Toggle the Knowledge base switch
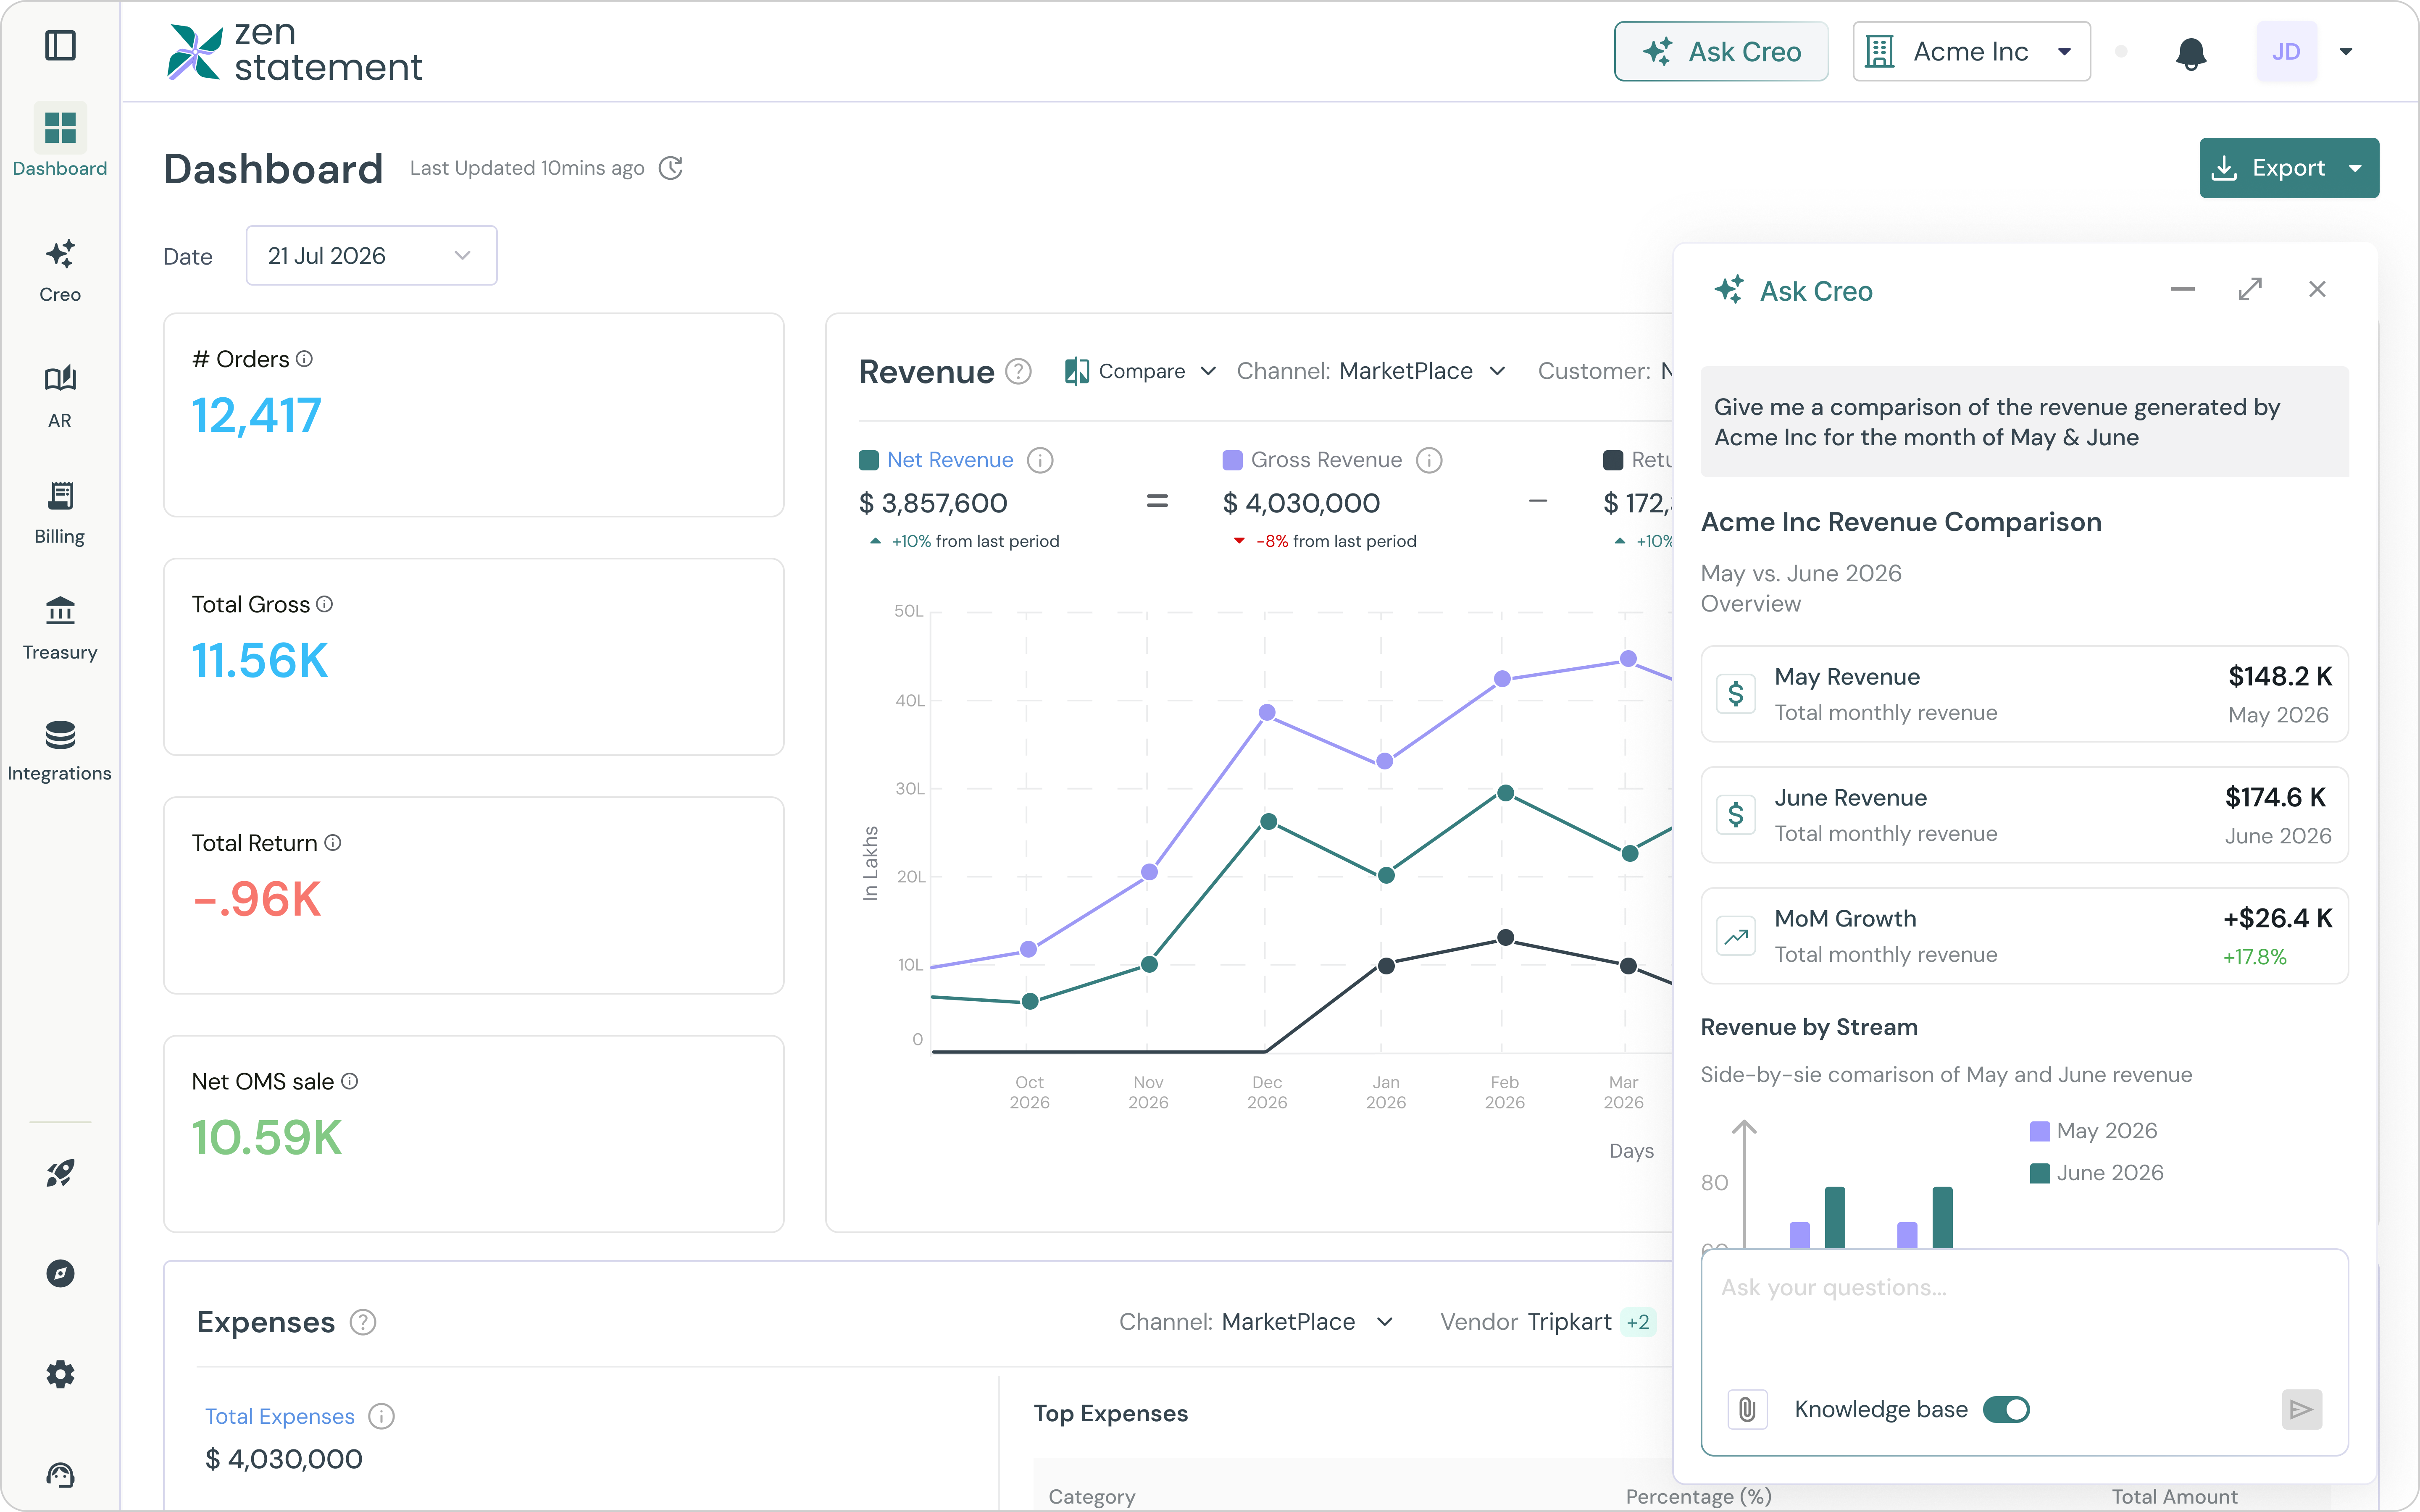 pos(2006,1409)
